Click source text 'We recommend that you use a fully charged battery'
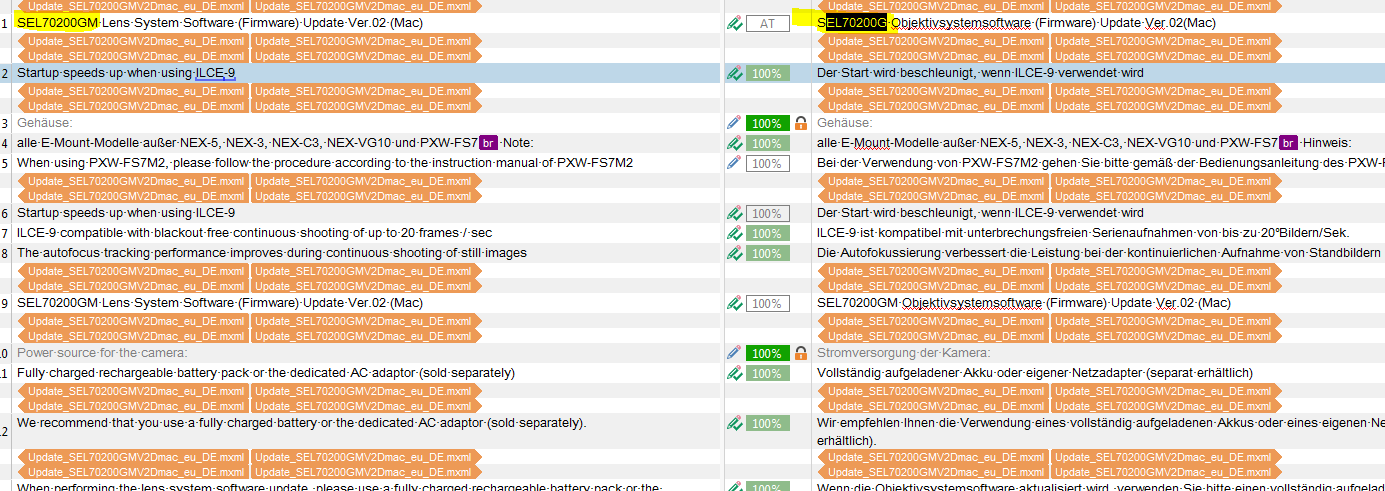The height and width of the screenshot is (491, 1385). pyautogui.click(x=166, y=423)
